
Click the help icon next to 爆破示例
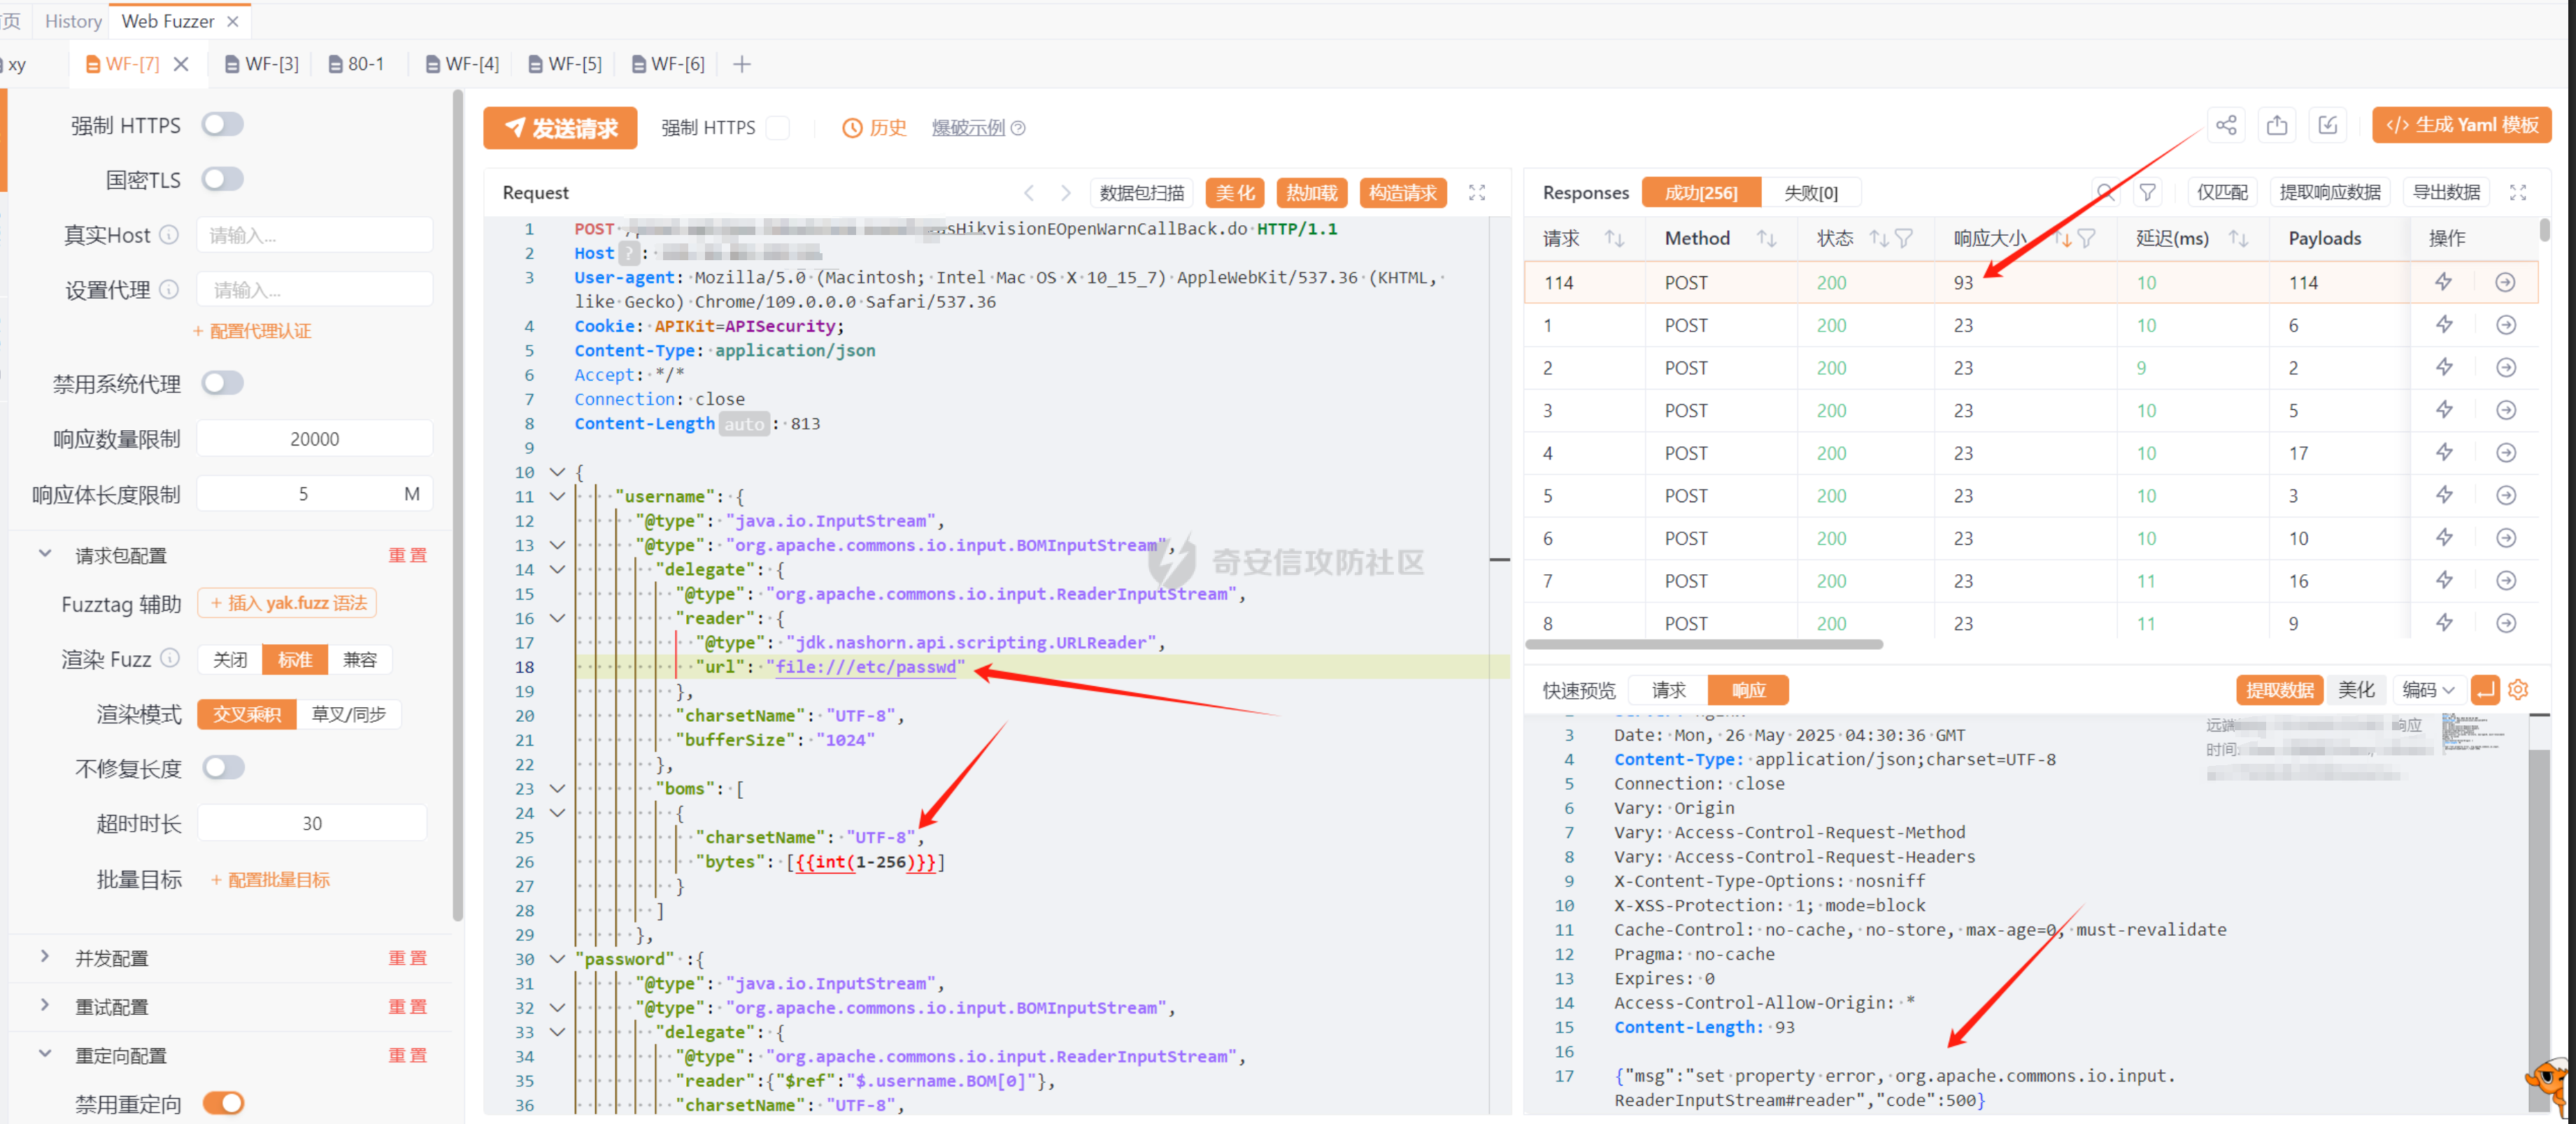click(1018, 128)
